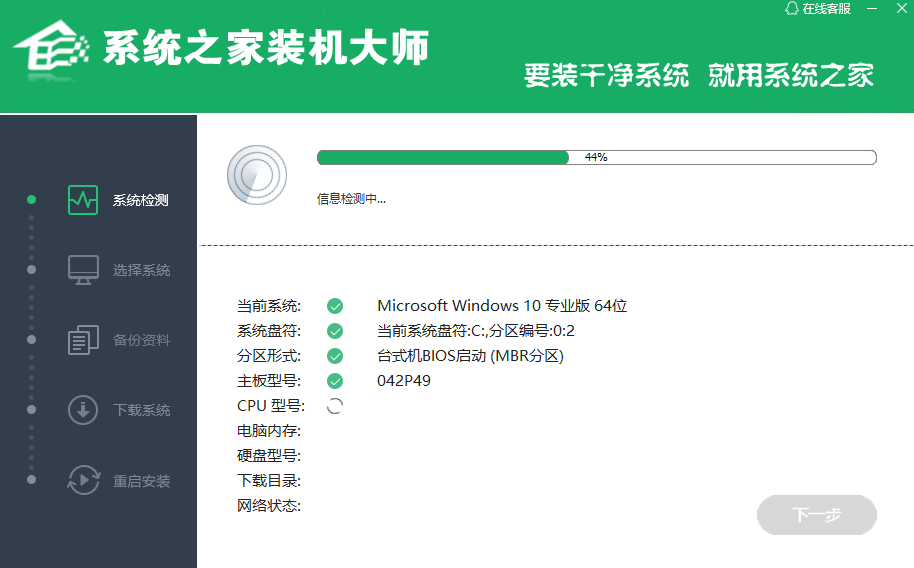Screen dimensions: 914x568
Task: Click the 44% detection progress bar
Action: pos(596,157)
